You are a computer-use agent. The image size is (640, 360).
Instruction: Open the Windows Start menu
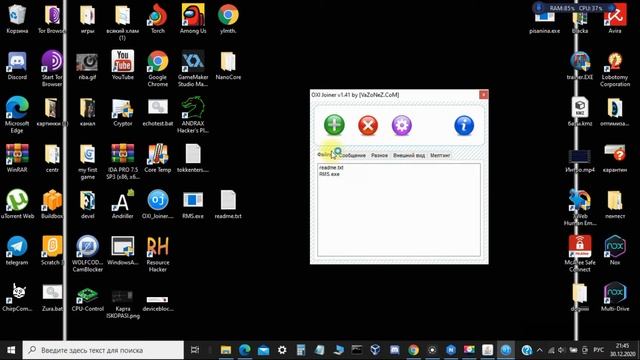[x=11, y=350]
